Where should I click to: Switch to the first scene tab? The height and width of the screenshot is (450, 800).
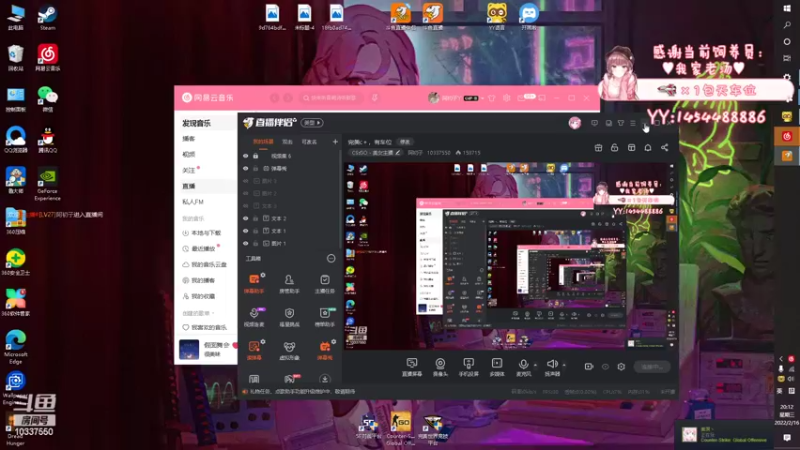tap(263, 141)
